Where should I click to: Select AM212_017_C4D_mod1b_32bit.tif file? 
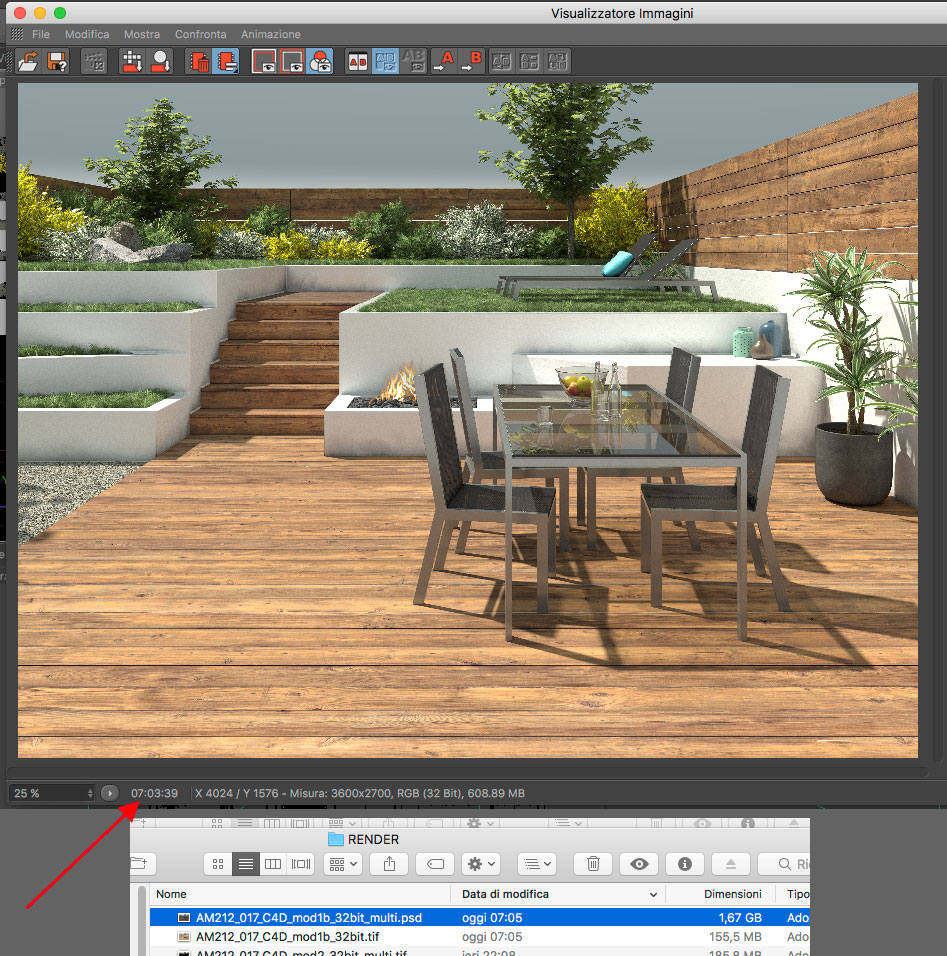pos(480,936)
